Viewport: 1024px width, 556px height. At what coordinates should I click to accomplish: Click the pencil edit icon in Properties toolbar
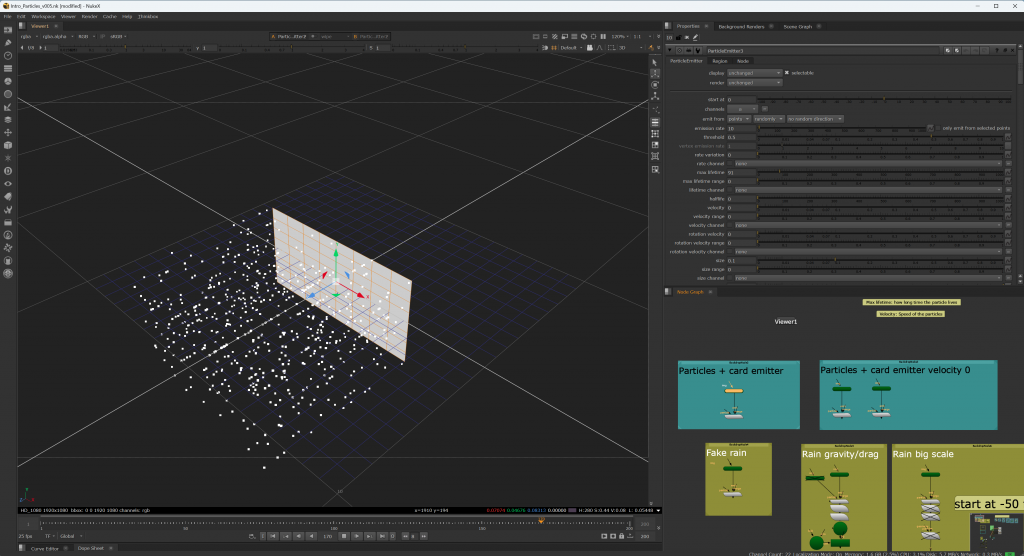coord(695,38)
